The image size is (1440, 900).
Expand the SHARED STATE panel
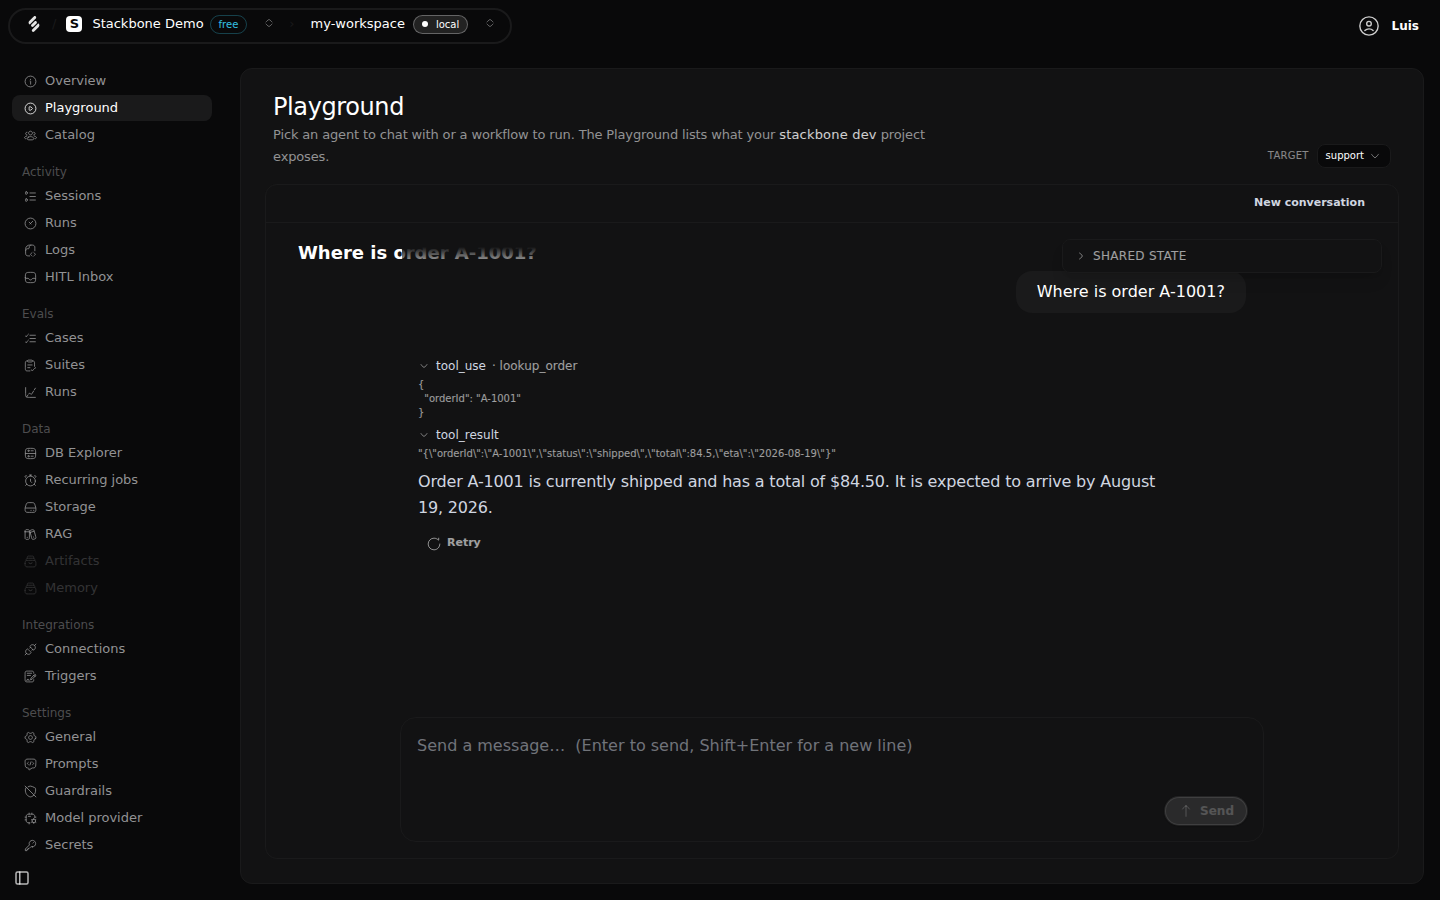1221,256
